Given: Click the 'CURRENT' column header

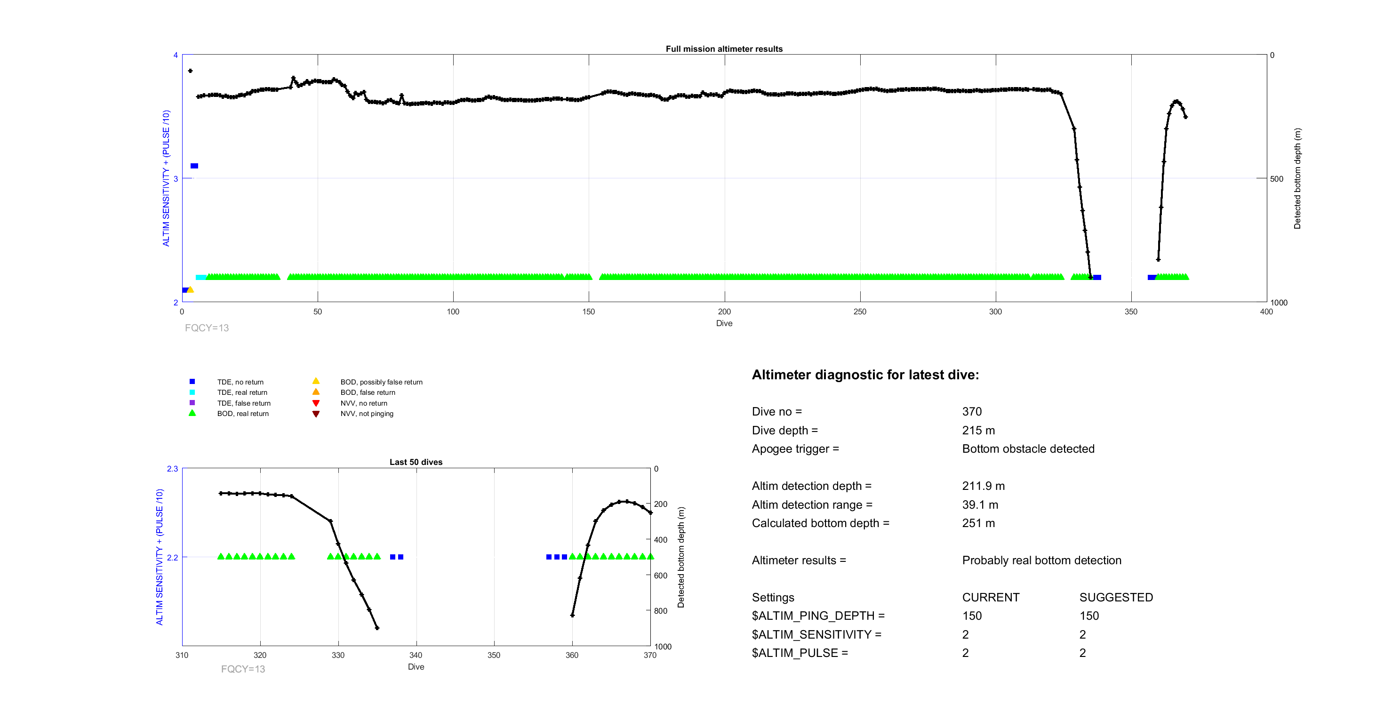Looking at the screenshot, I should 990,597.
